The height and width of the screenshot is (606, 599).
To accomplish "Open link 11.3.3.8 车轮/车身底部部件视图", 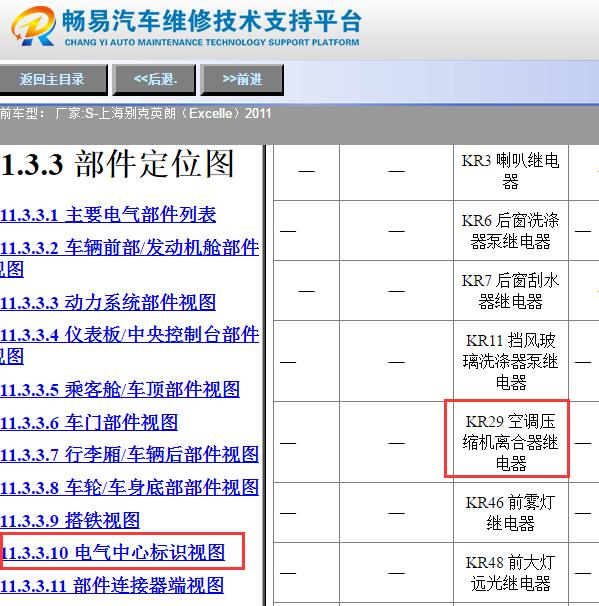I will tap(129, 487).
